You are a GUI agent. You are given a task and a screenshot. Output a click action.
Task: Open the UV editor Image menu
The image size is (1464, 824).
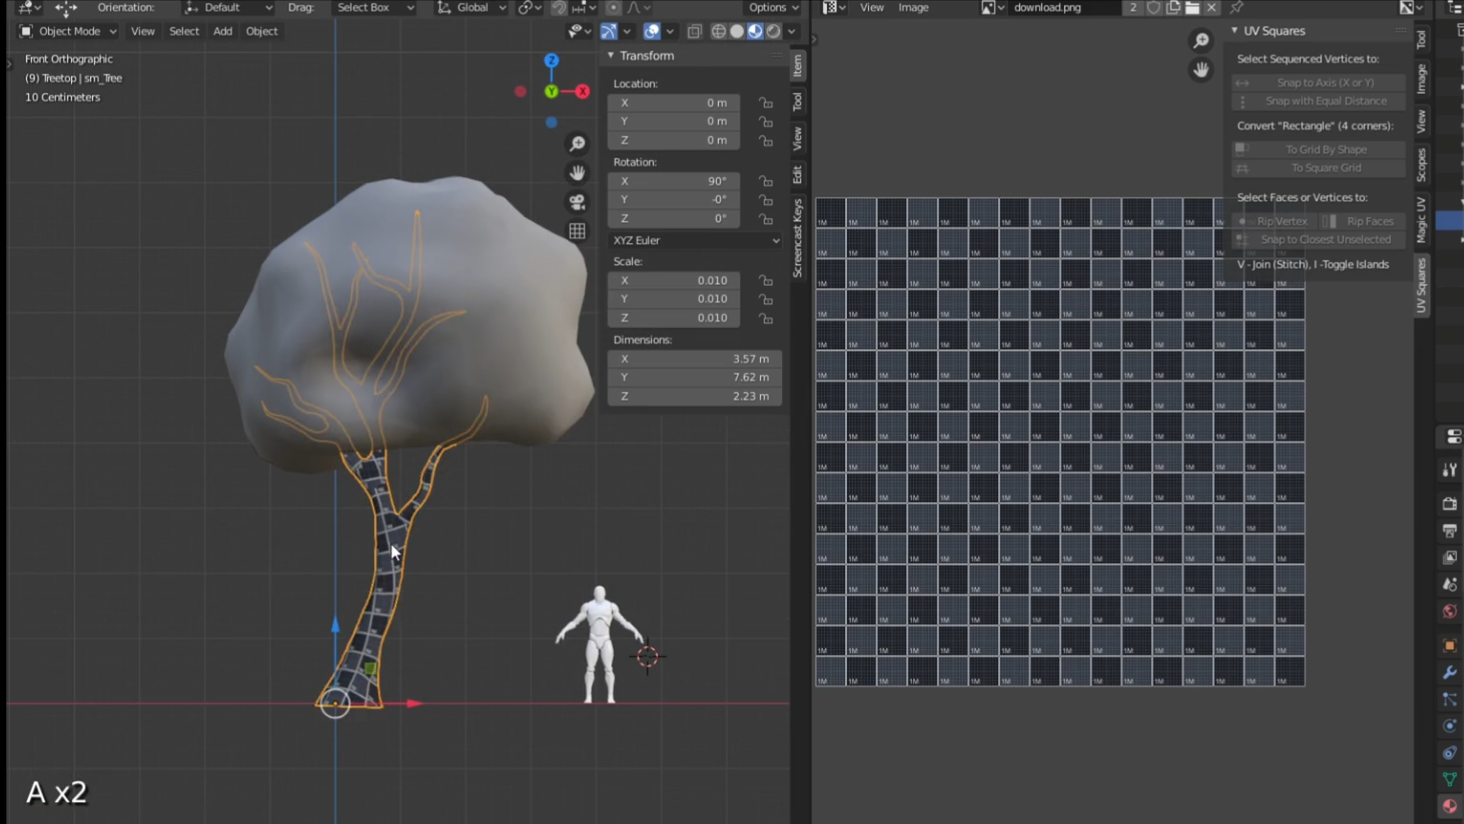[914, 8]
